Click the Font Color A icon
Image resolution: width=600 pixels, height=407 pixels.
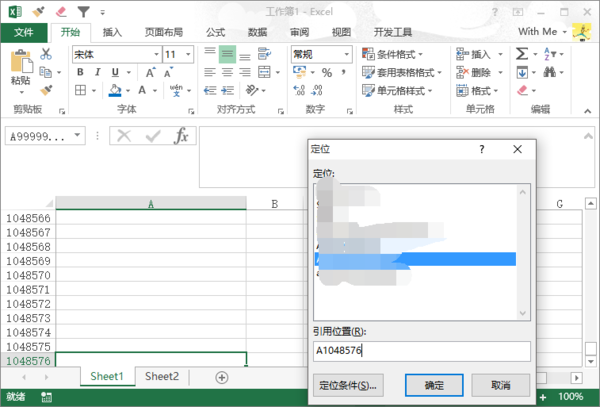(x=142, y=90)
